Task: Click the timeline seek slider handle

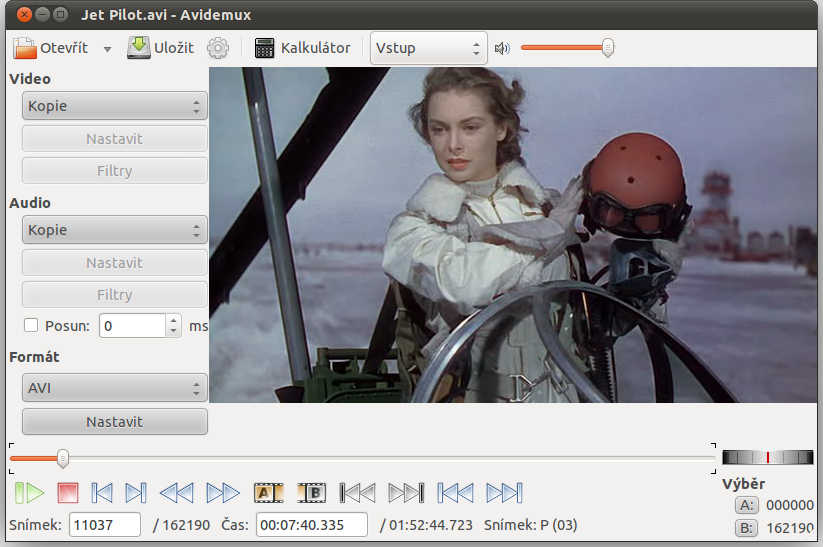Action: pos(62,458)
